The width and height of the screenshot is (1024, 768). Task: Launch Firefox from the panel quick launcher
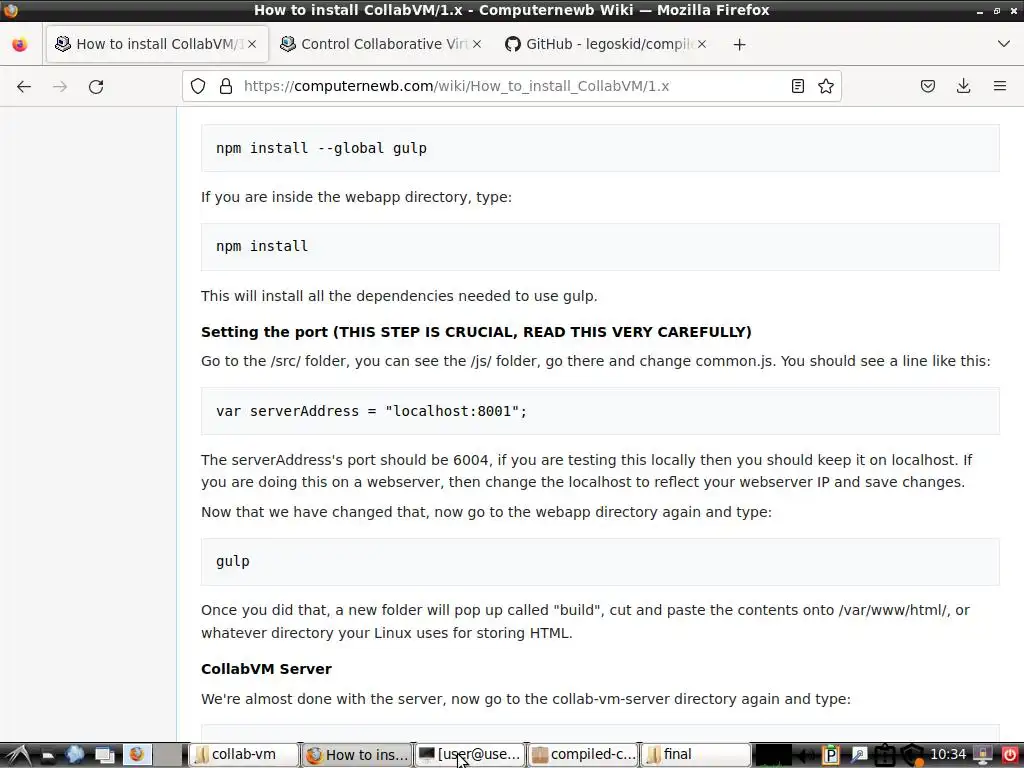pos(136,755)
